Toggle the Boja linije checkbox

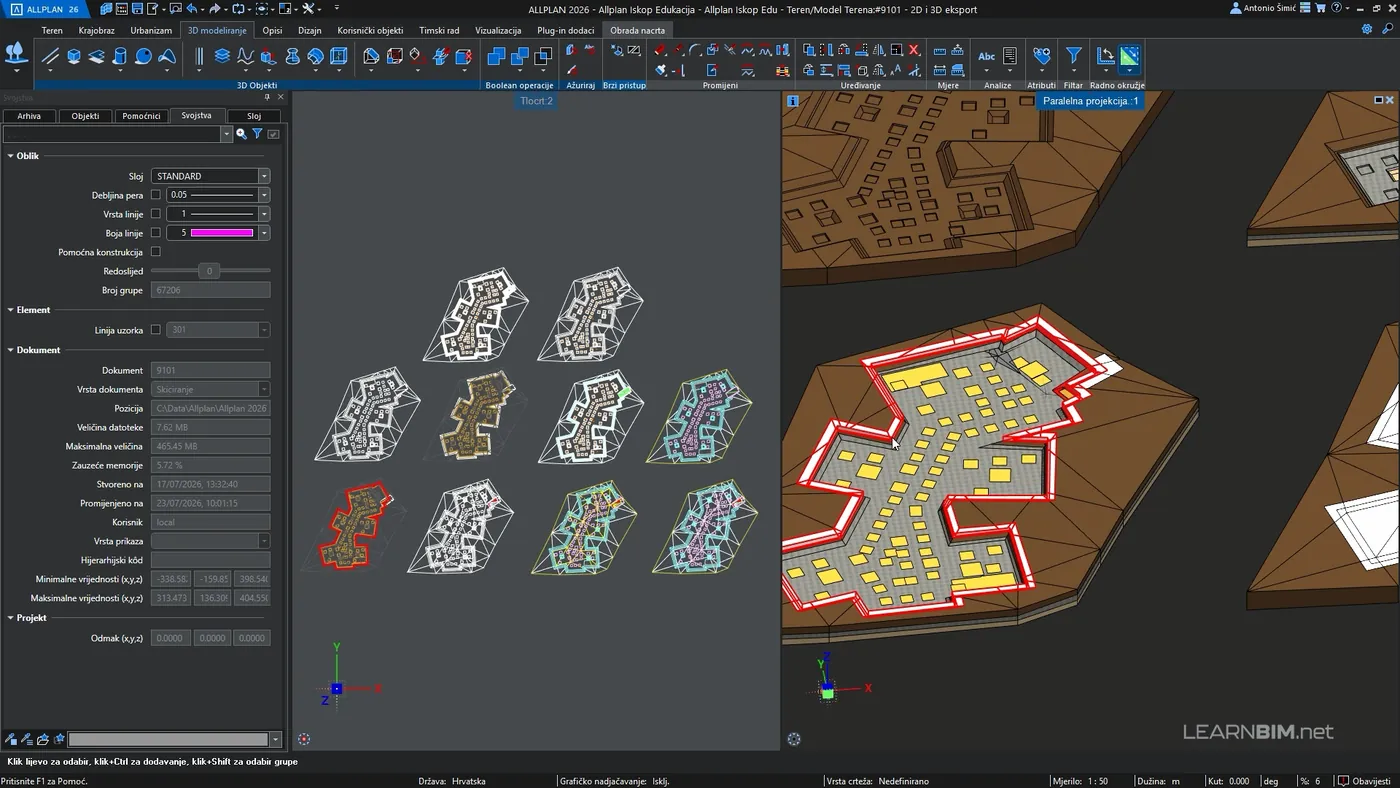155,233
